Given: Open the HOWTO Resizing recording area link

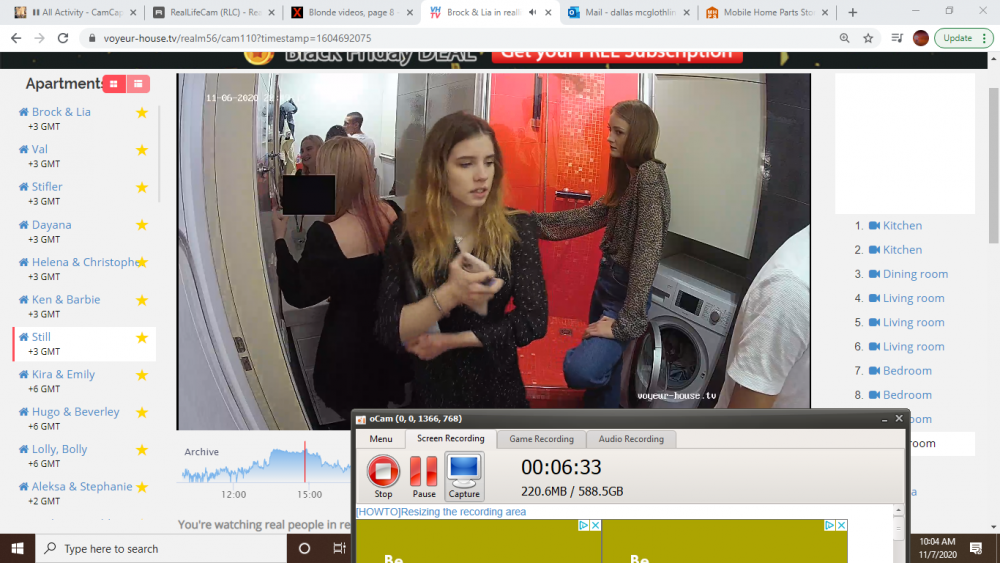Looking at the screenshot, I should coord(441,512).
